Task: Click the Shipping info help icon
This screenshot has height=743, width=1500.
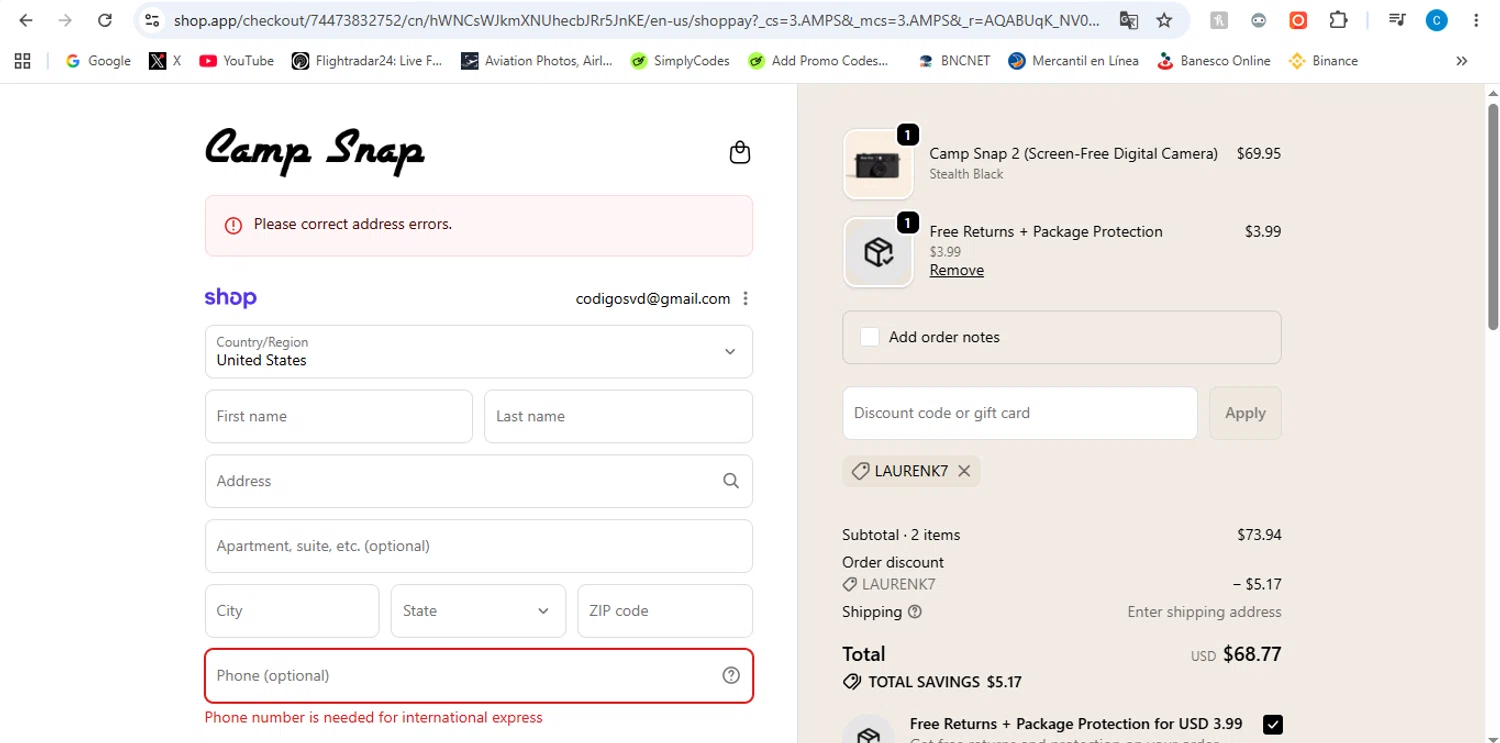Action: (x=915, y=612)
